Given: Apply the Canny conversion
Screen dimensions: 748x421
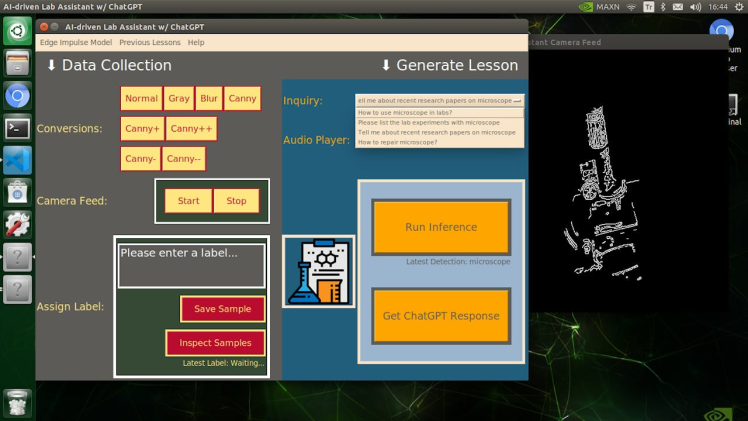Looking at the screenshot, I should pyautogui.click(x=242, y=98).
